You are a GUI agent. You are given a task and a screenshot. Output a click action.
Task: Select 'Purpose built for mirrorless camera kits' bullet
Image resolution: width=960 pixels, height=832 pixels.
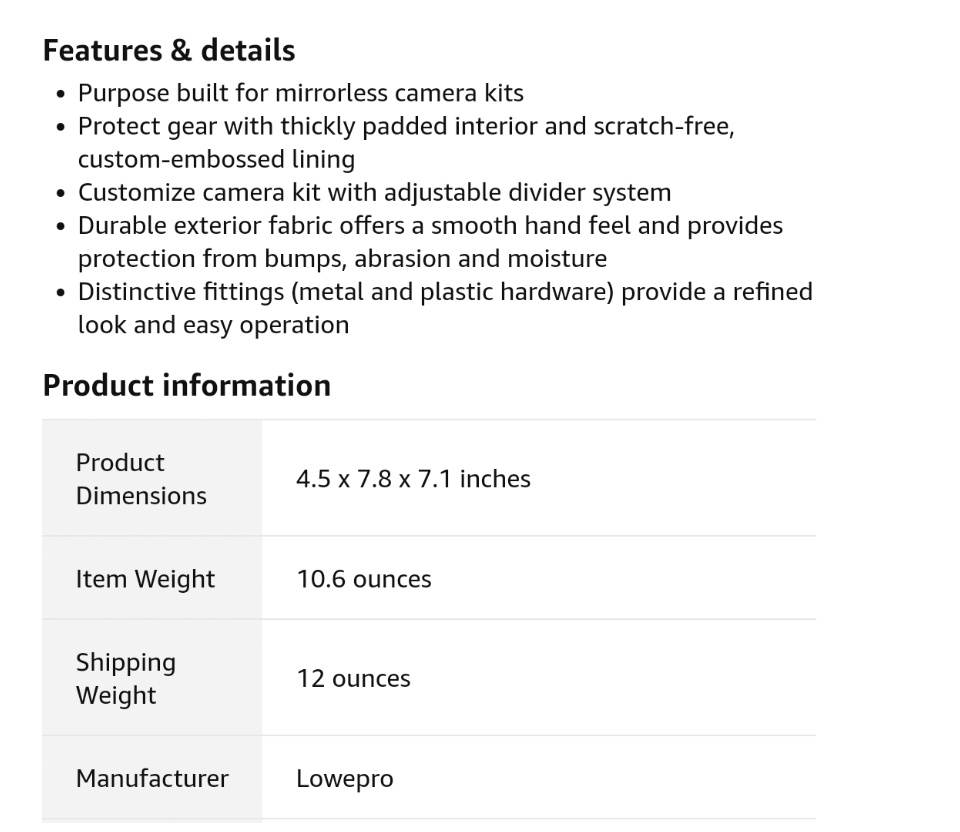pos(300,93)
